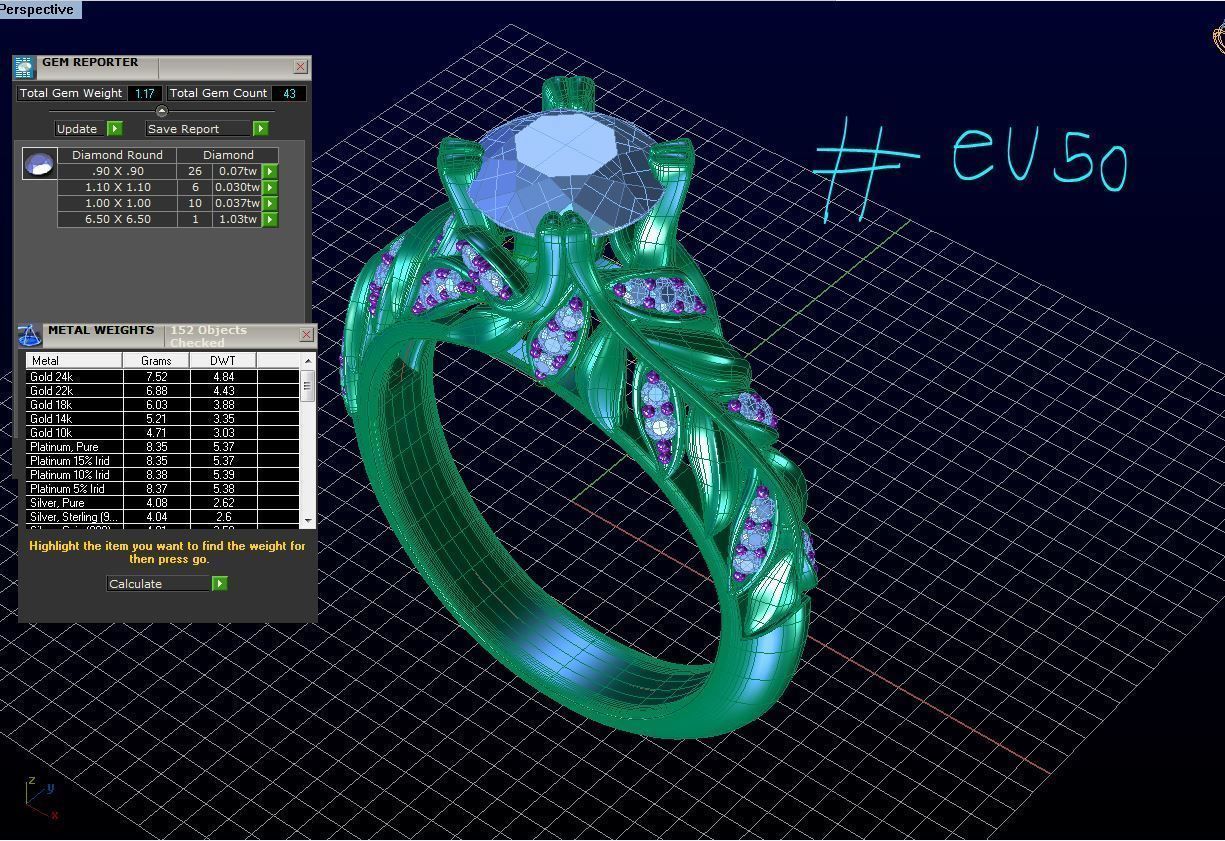The image size is (1225, 841).
Task: Run the Update green arrow
Action: tap(115, 128)
